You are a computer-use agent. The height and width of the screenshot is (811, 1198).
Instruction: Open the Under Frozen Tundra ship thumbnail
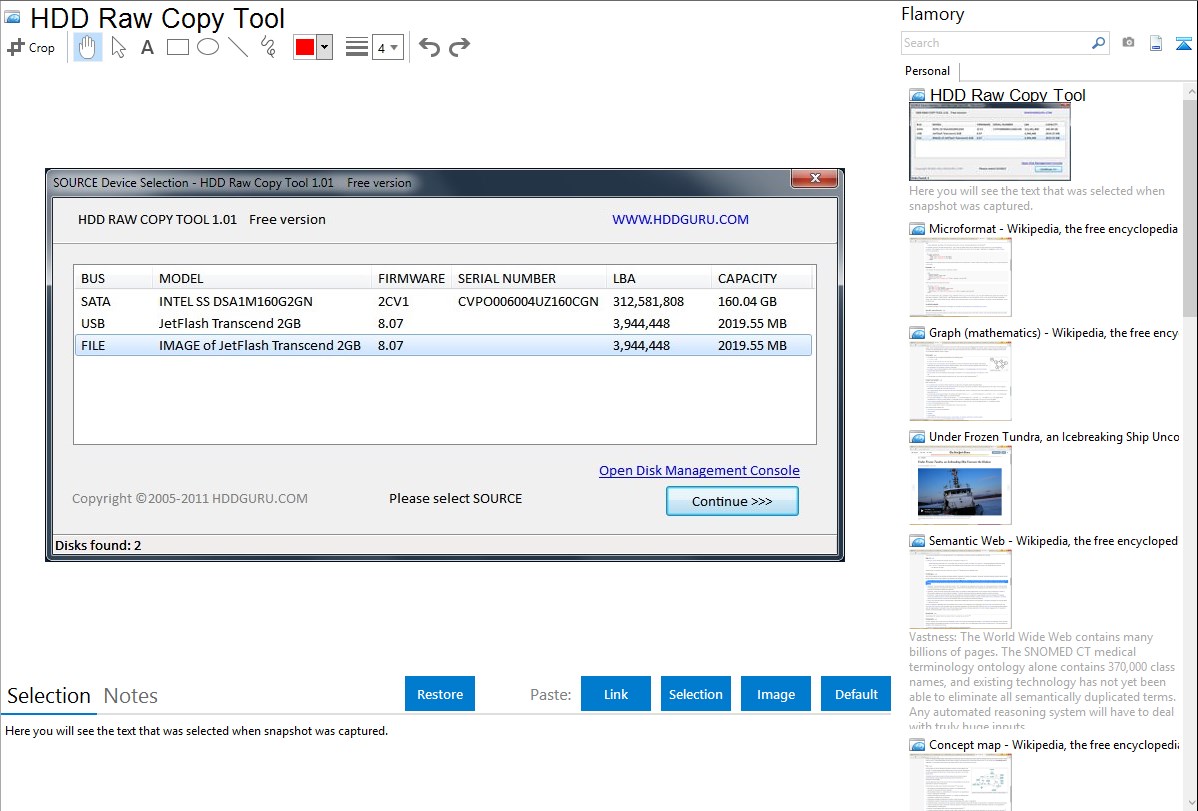coord(960,485)
